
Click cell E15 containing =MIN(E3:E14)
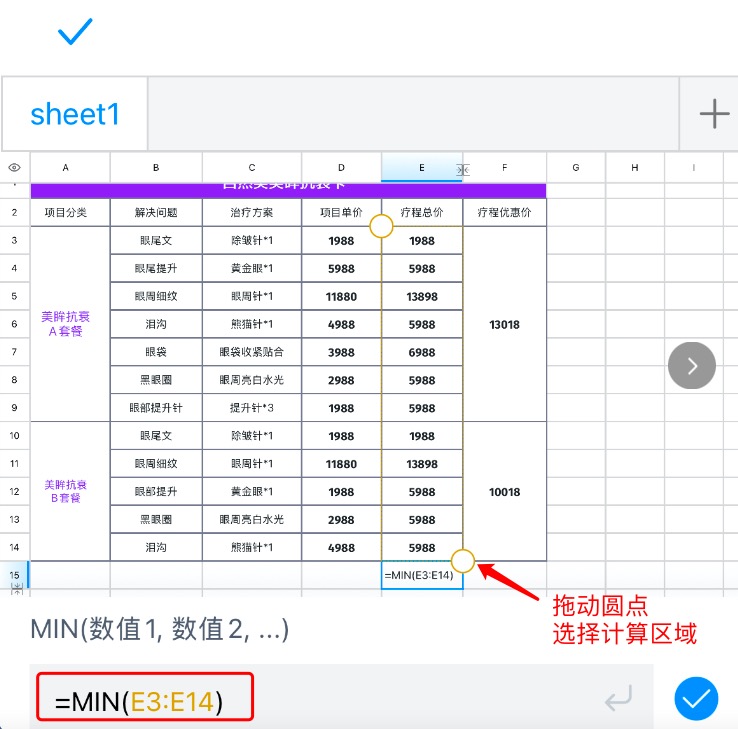point(422,575)
